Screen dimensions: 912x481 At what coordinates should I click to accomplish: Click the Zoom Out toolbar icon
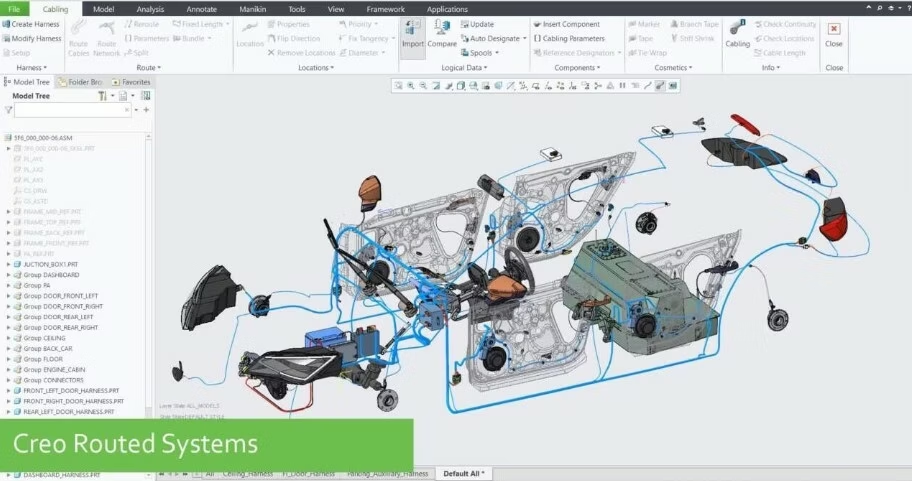click(423, 86)
